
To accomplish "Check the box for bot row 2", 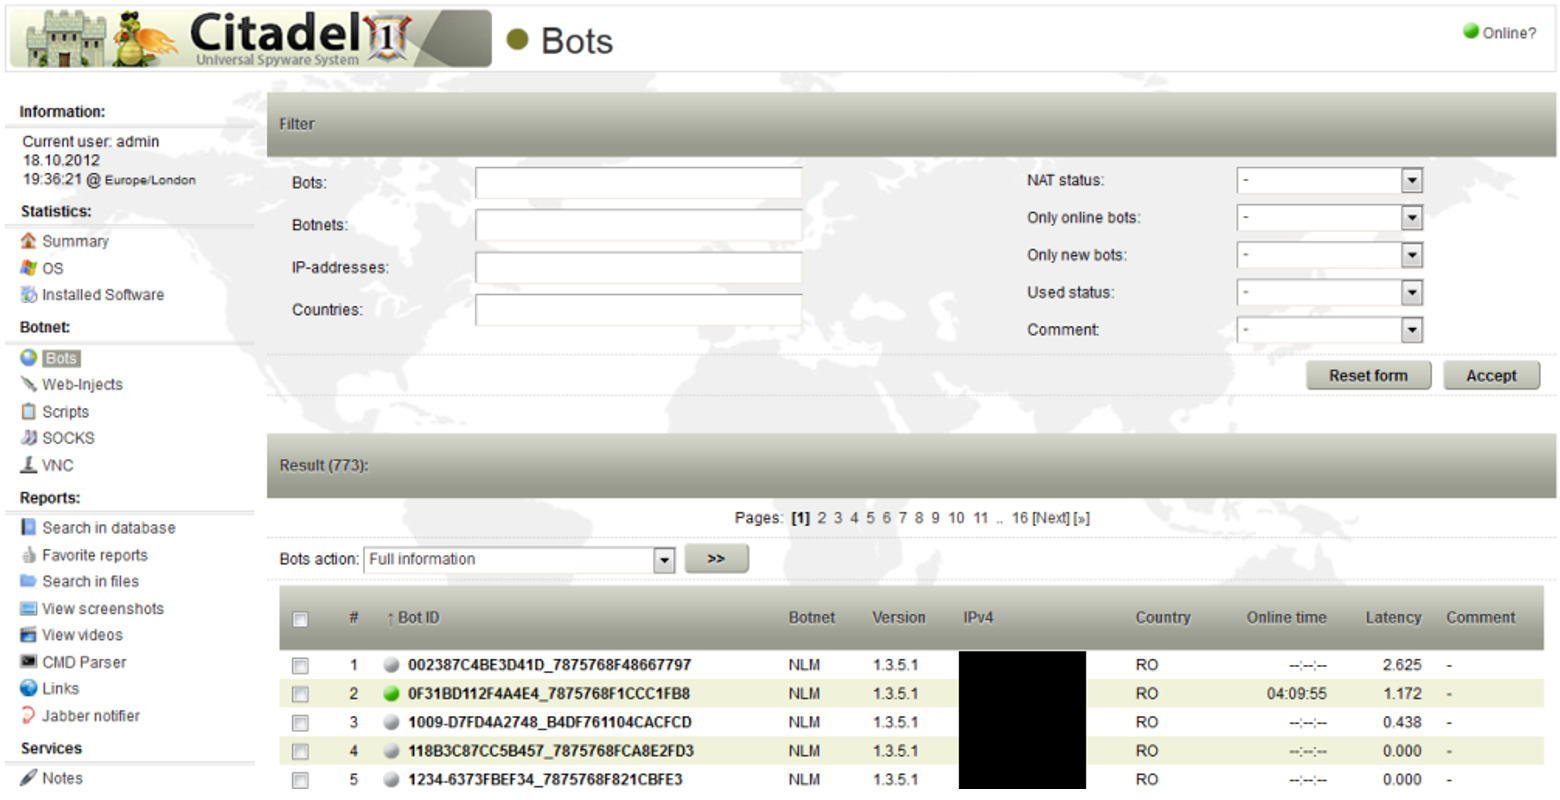I will [300, 694].
